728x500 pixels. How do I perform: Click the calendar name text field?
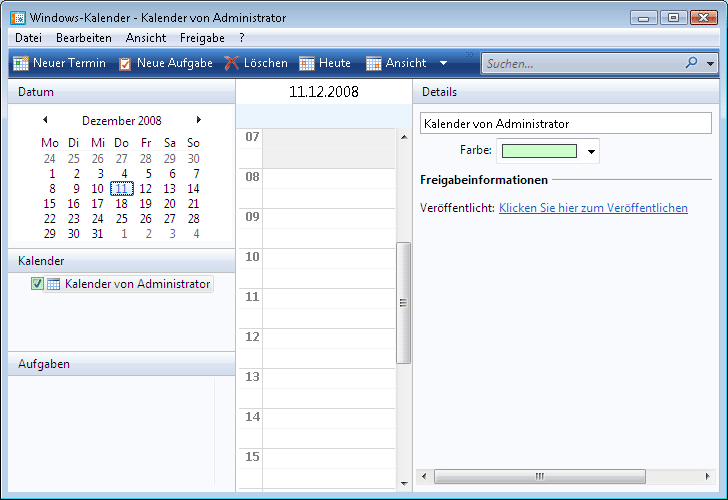tap(566, 124)
